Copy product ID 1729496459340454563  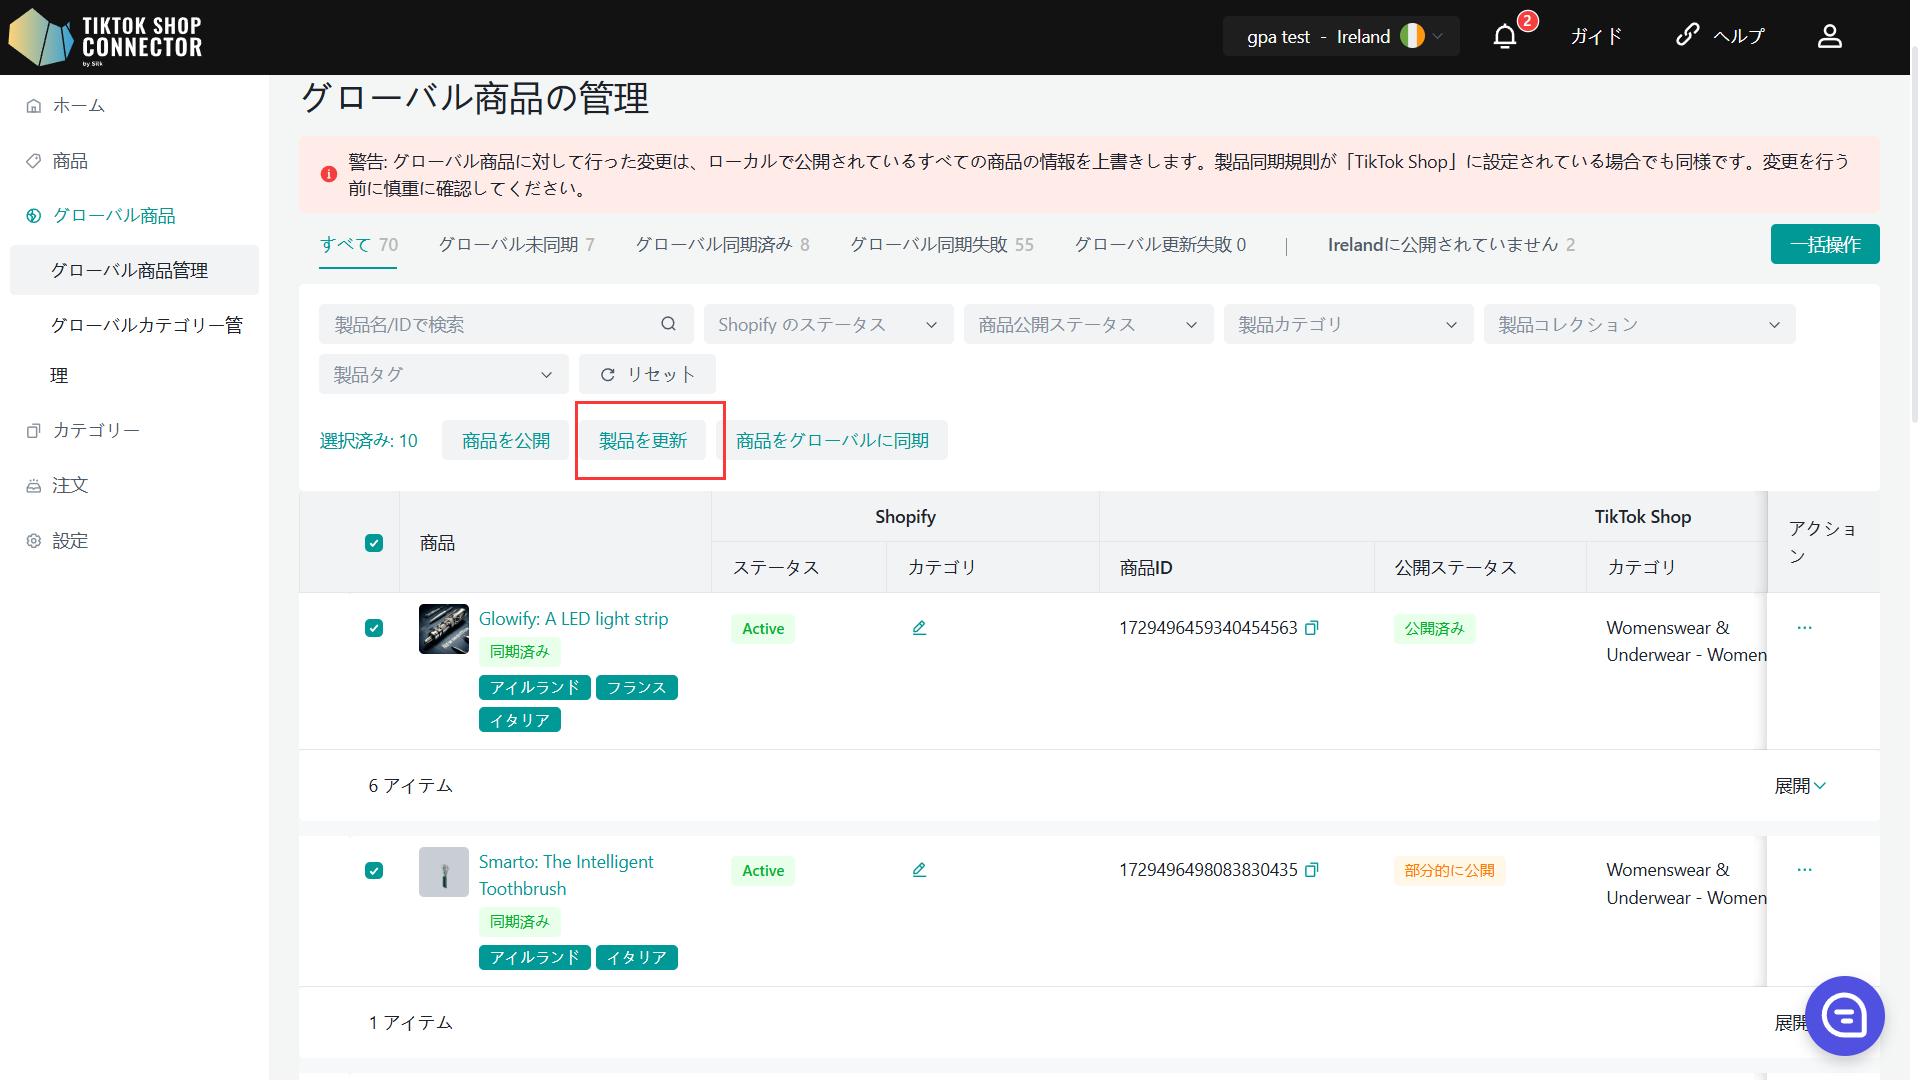[1312, 628]
